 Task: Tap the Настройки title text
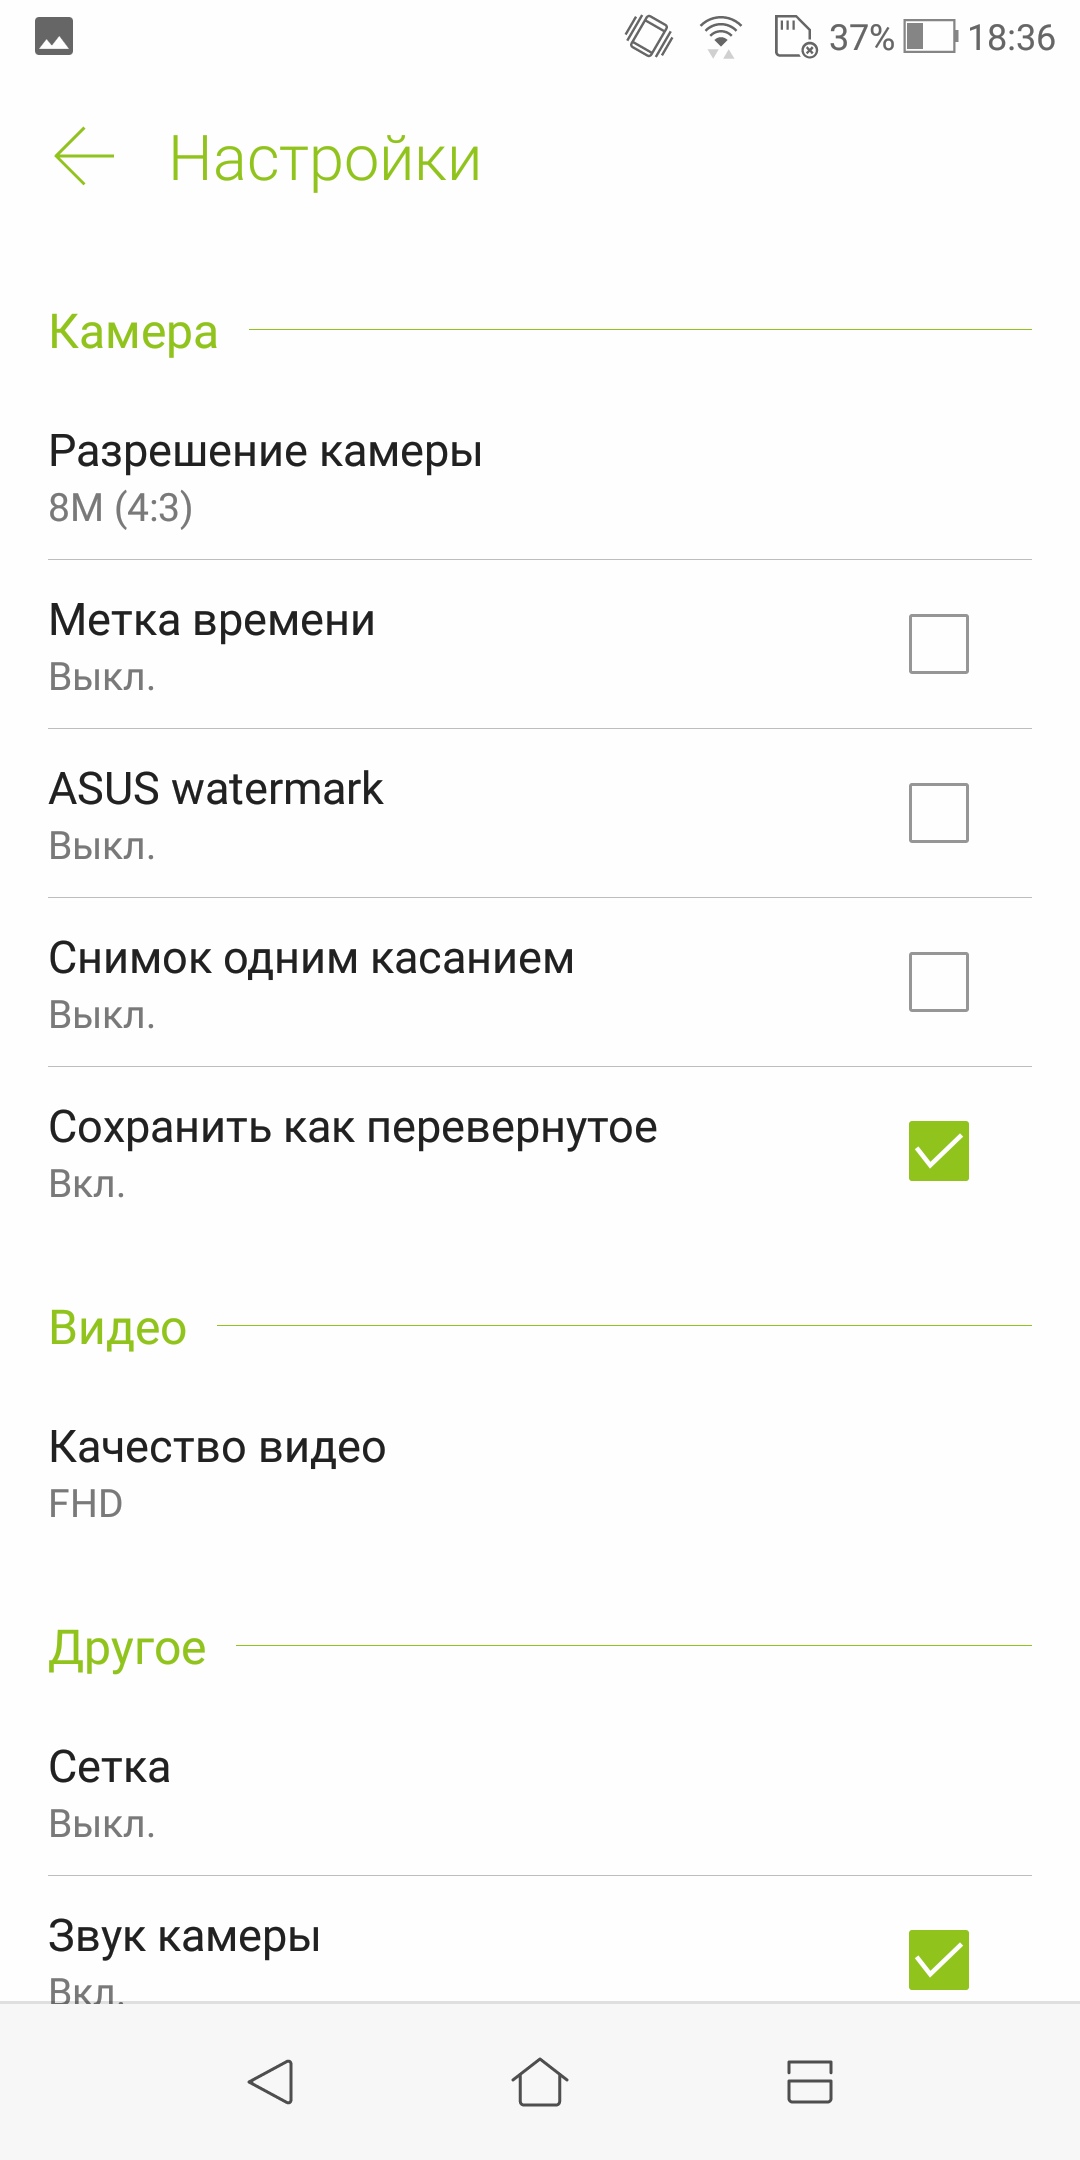coord(325,159)
